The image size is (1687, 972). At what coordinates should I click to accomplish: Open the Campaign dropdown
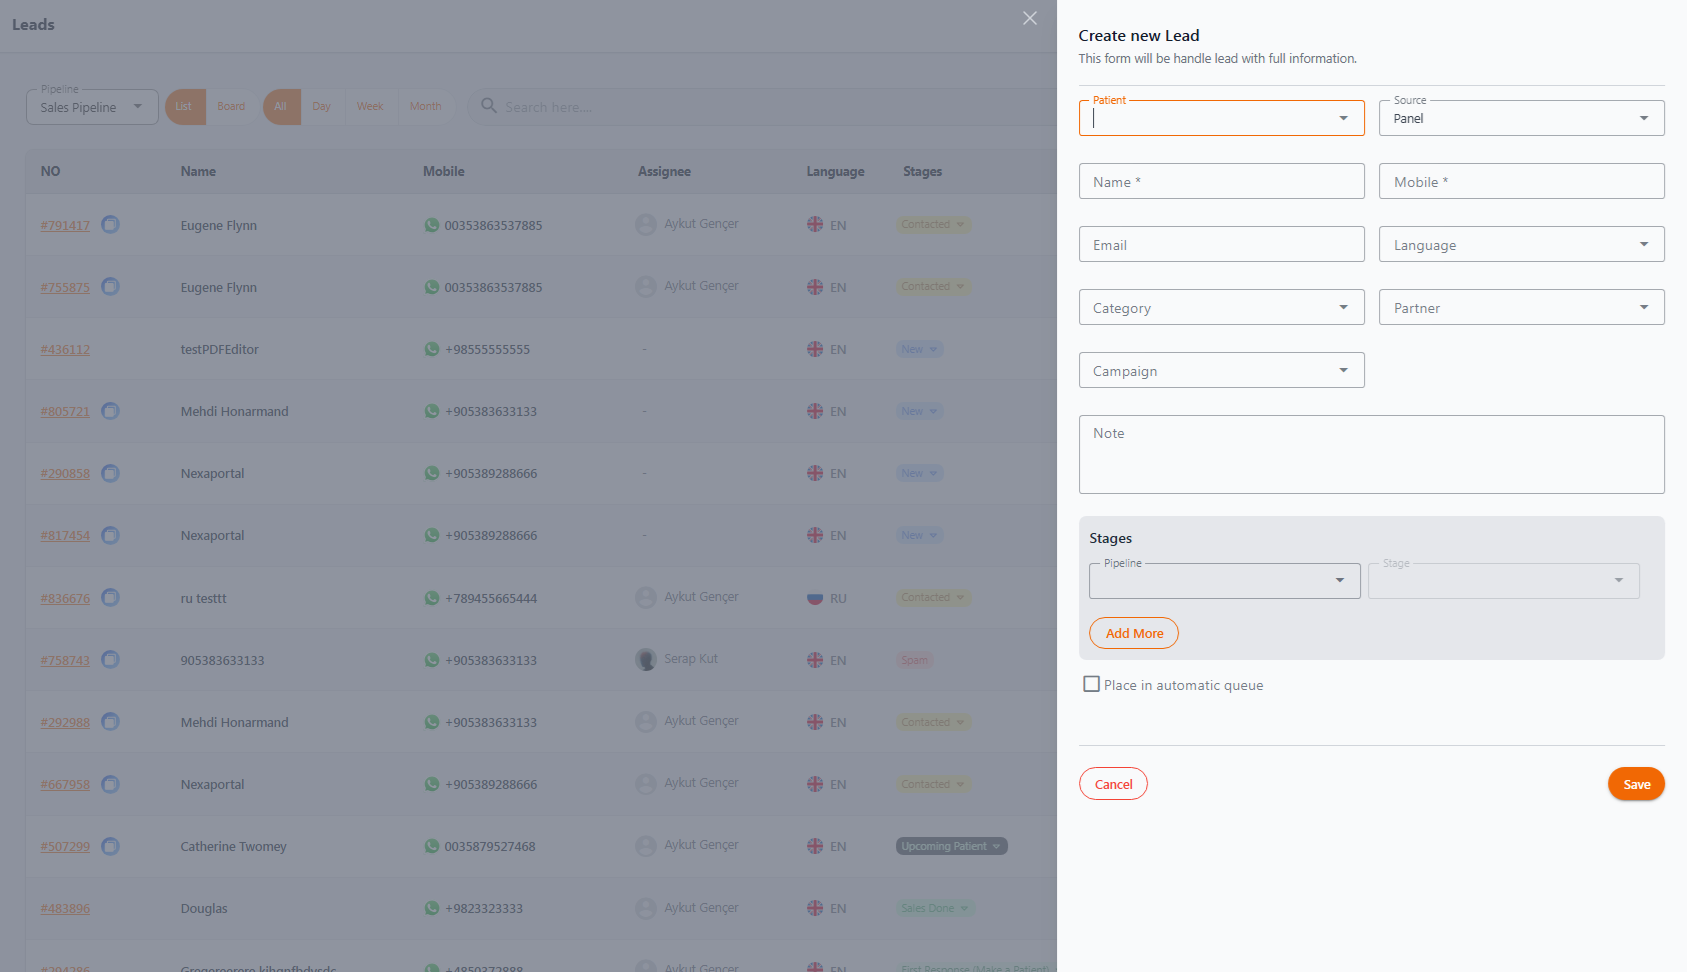pos(1221,370)
